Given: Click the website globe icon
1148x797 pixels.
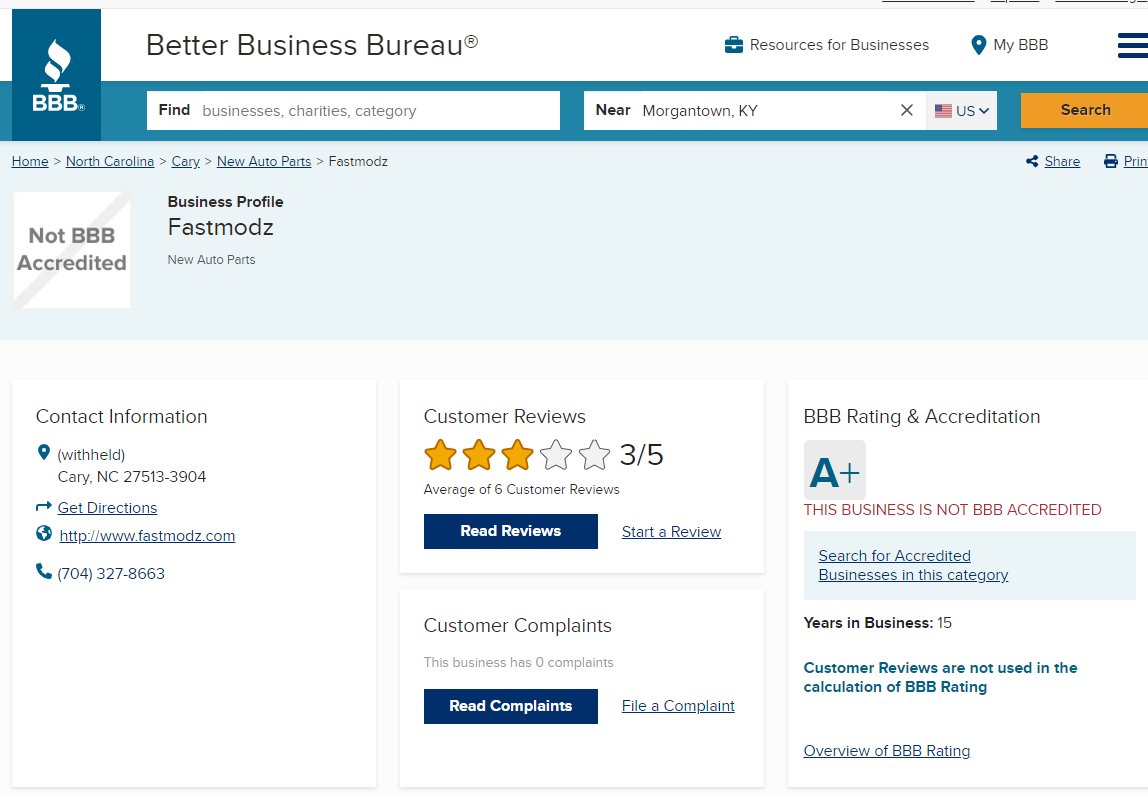Looking at the screenshot, I should 44,534.
